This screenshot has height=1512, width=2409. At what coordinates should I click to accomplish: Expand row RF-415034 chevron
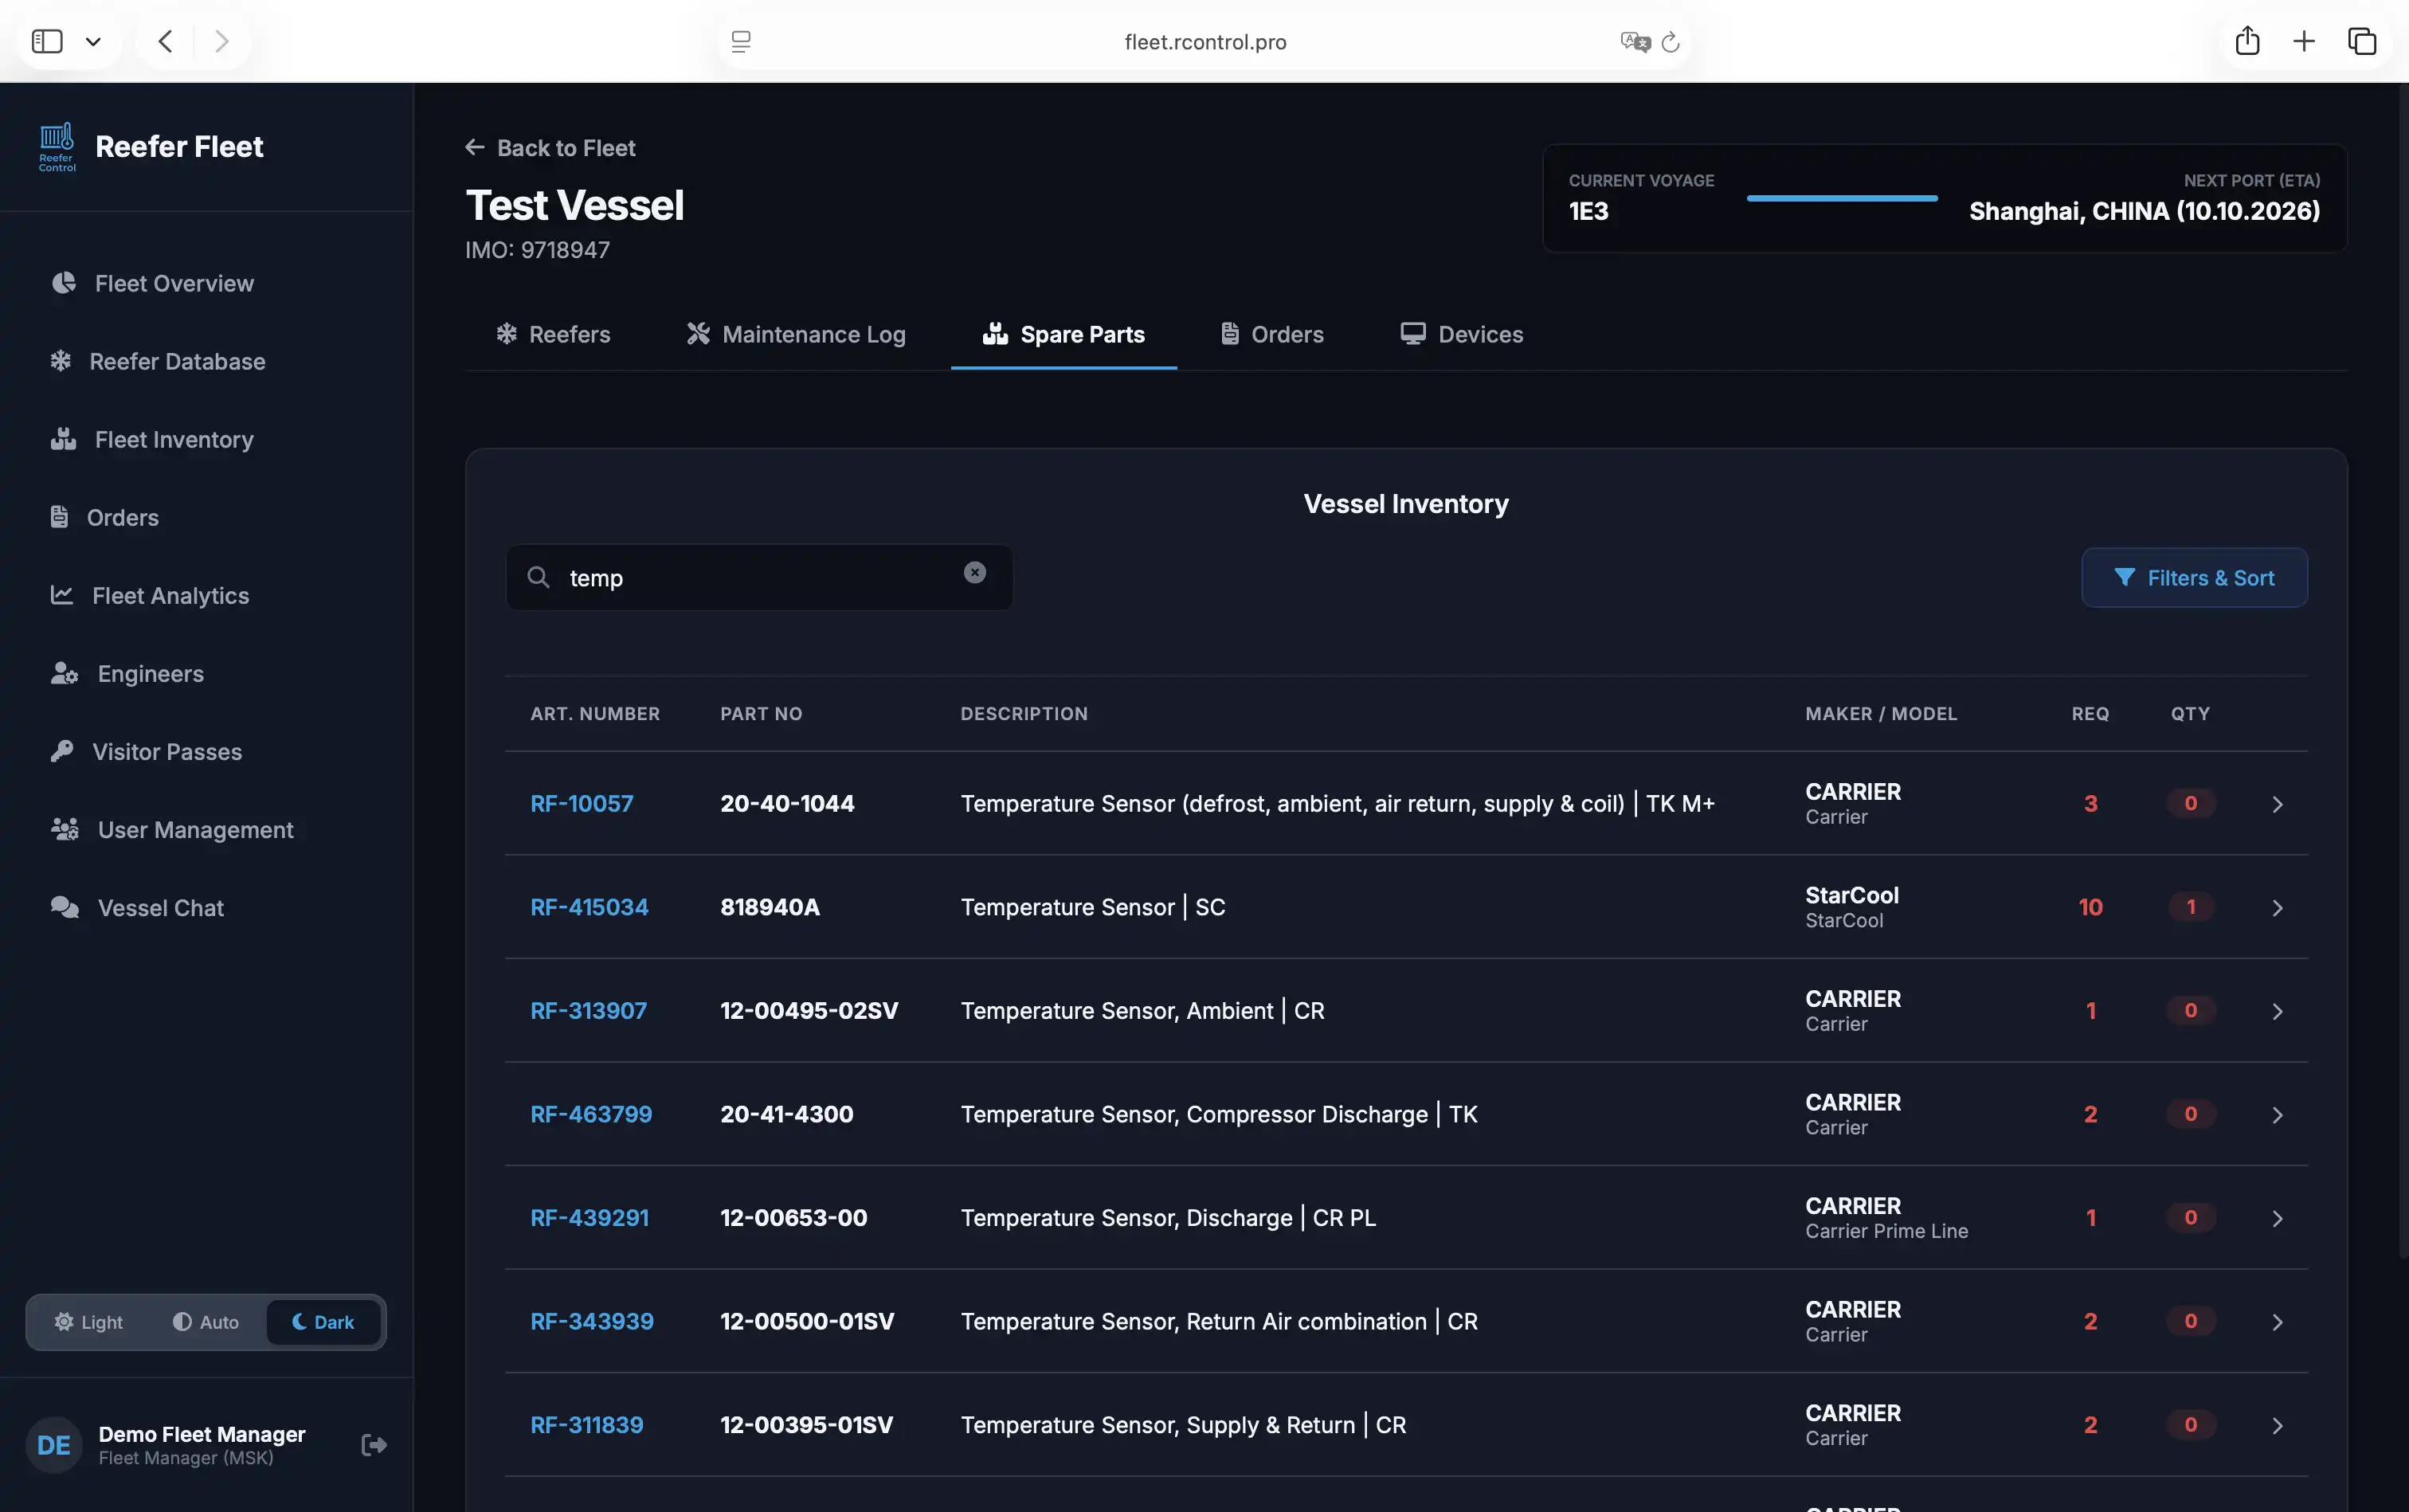pyautogui.click(x=2277, y=908)
